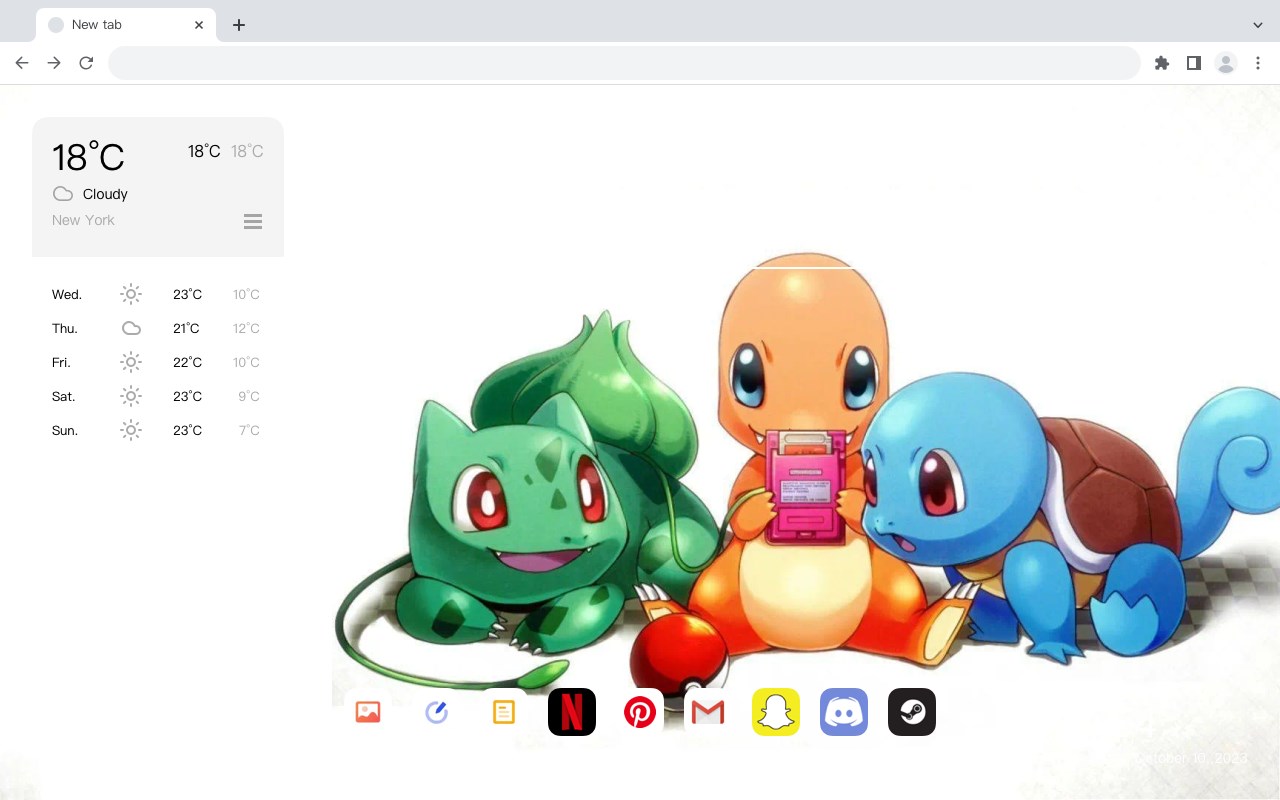Image resolution: width=1280 pixels, height=800 pixels.
Task: Click Sunday's 7°C low temperature
Action: click(x=249, y=430)
